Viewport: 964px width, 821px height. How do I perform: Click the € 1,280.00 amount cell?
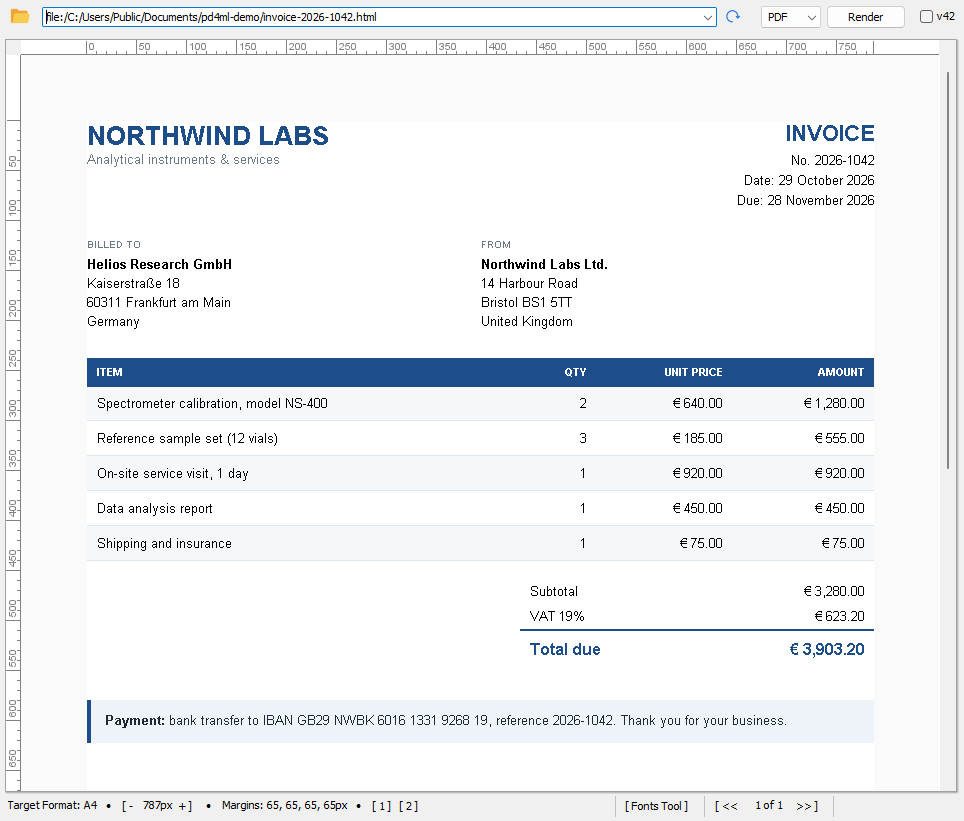tap(834, 403)
